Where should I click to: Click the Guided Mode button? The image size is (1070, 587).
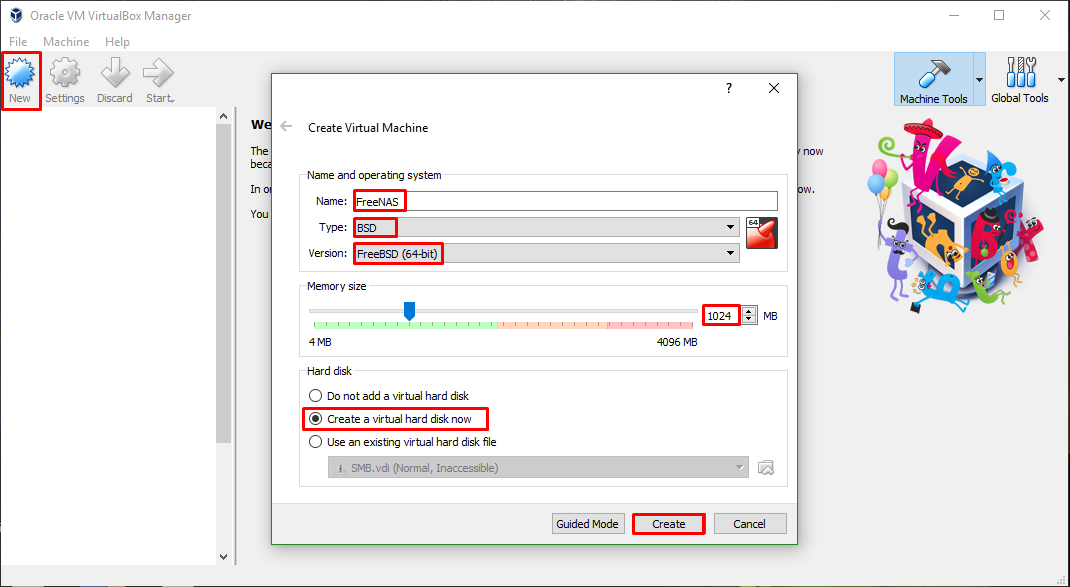tap(588, 524)
